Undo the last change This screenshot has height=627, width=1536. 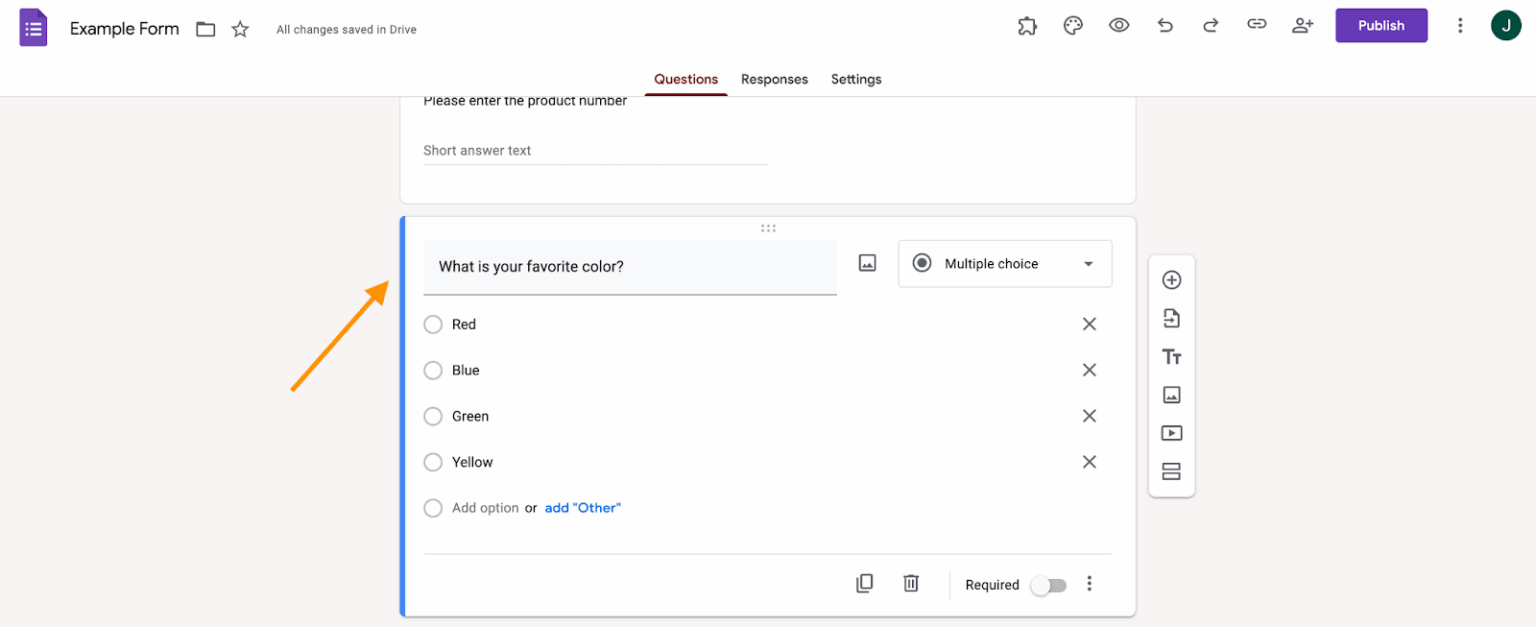coord(1165,25)
